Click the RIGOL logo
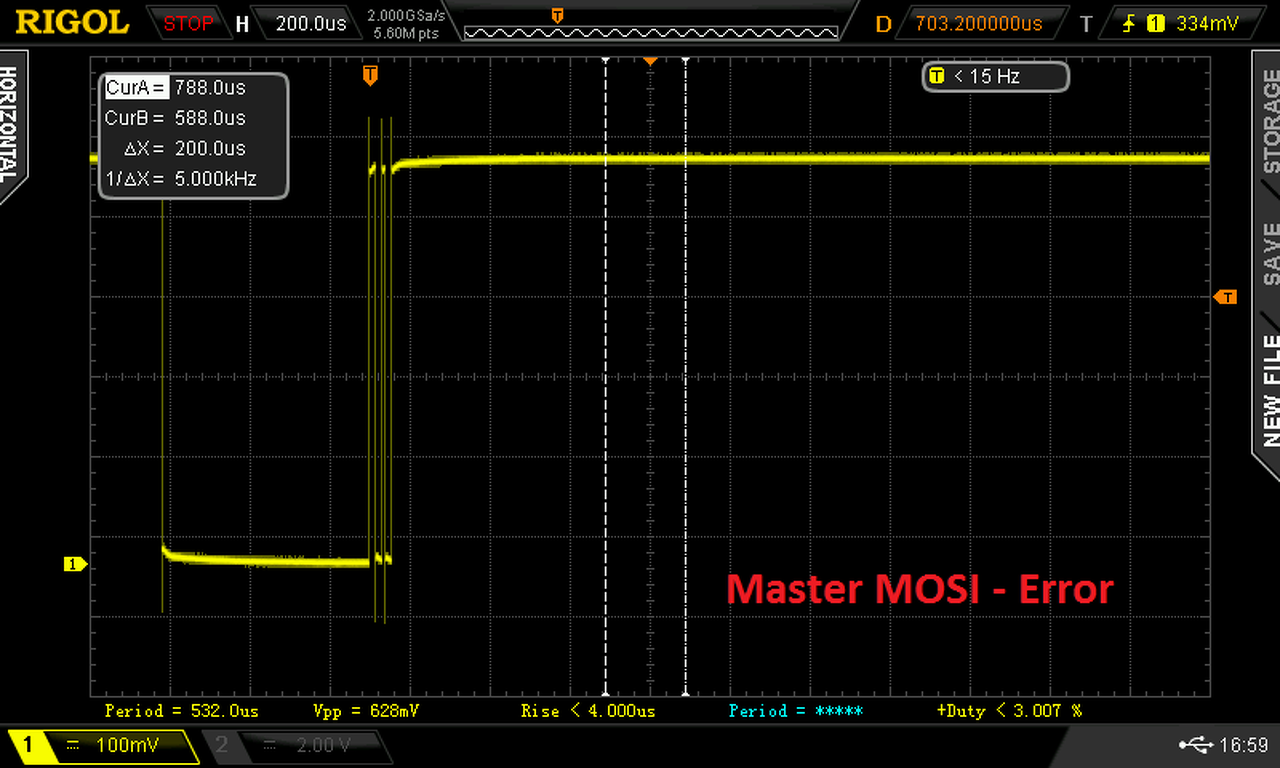Image resolution: width=1280 pixels, height=768 pixels. pos(72,22)
